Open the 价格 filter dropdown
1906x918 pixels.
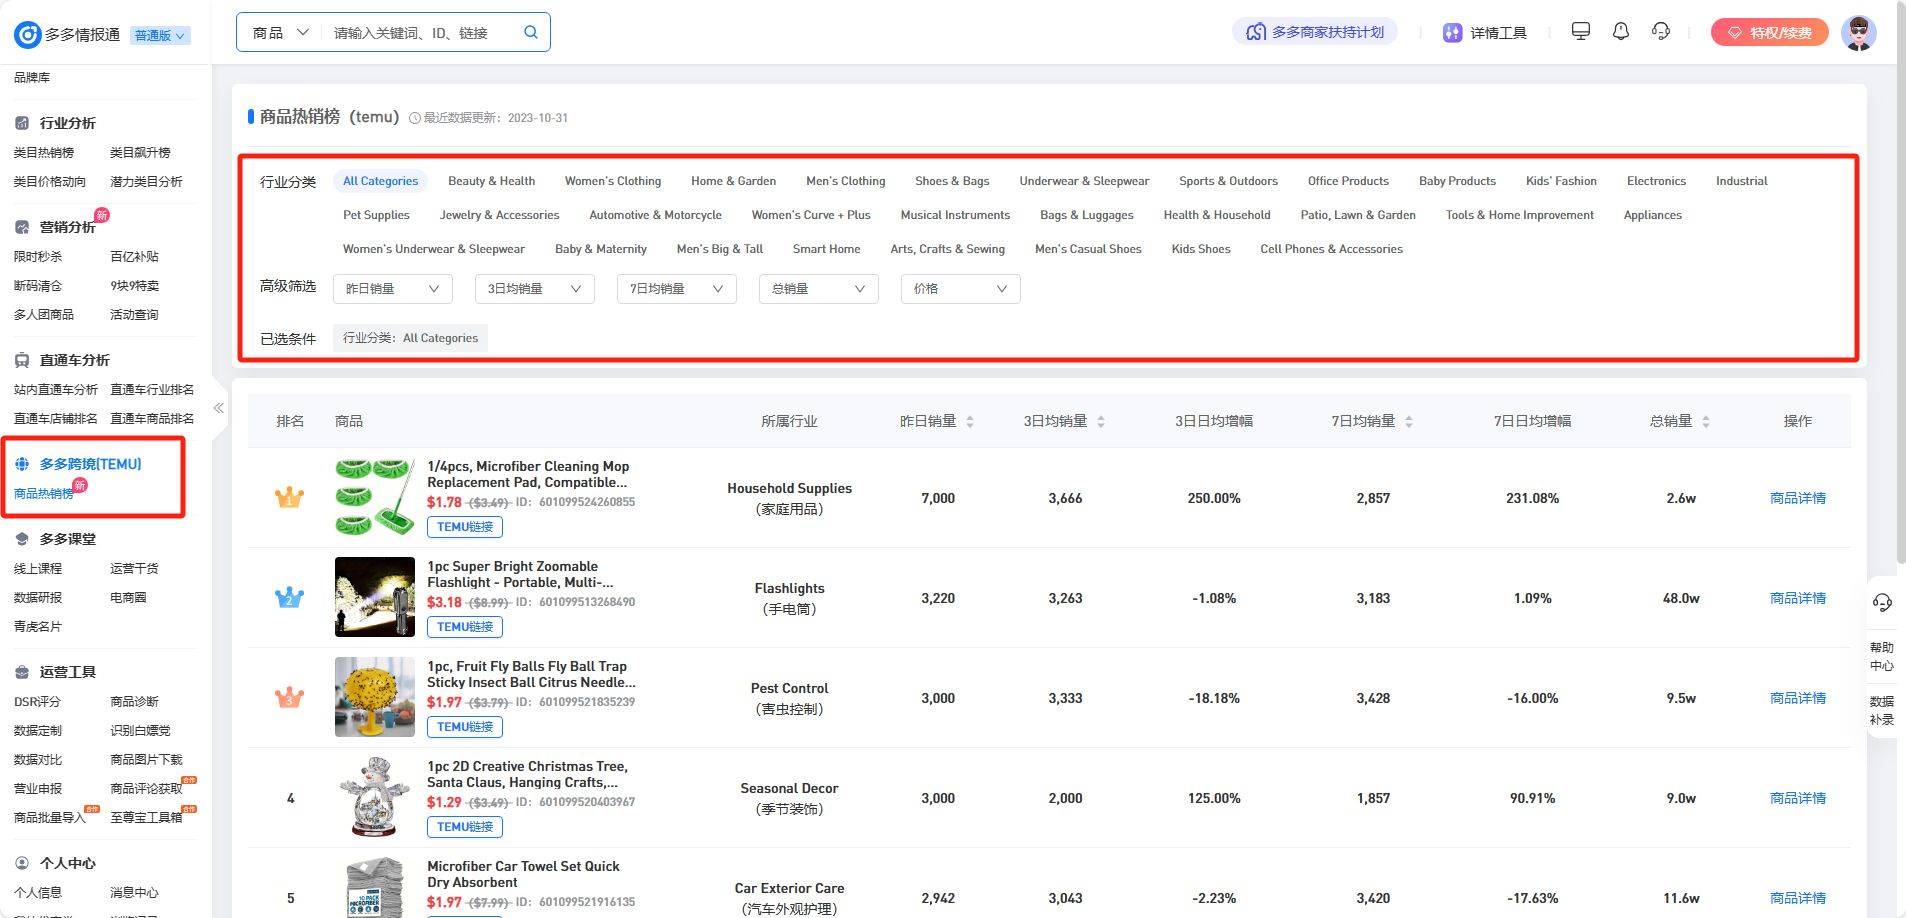pos(960,289)
